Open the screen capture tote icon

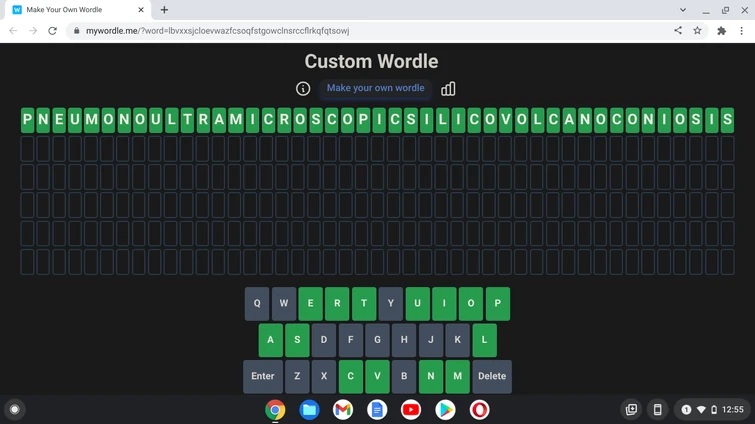click(631, 410)
